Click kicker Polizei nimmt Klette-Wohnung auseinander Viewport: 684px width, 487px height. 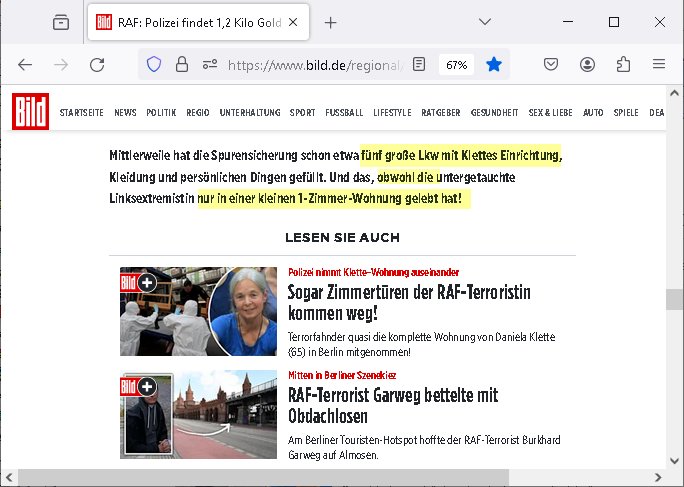click(373, 272)
